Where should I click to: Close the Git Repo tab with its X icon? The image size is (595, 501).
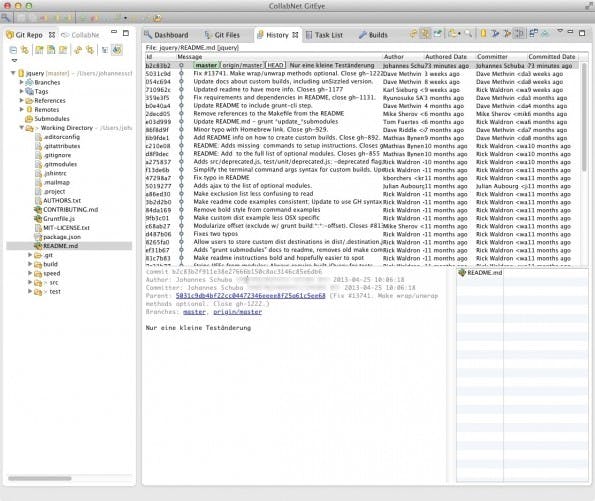coord(52,35)
